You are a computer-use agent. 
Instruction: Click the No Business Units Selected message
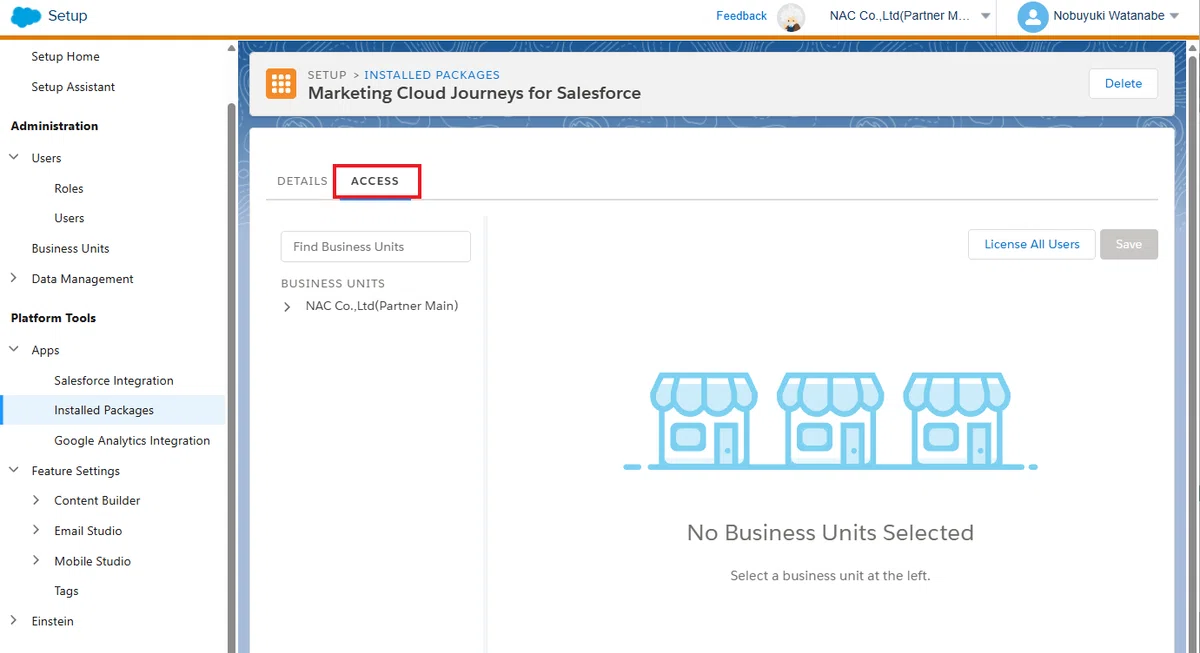[x=830, y=533]
